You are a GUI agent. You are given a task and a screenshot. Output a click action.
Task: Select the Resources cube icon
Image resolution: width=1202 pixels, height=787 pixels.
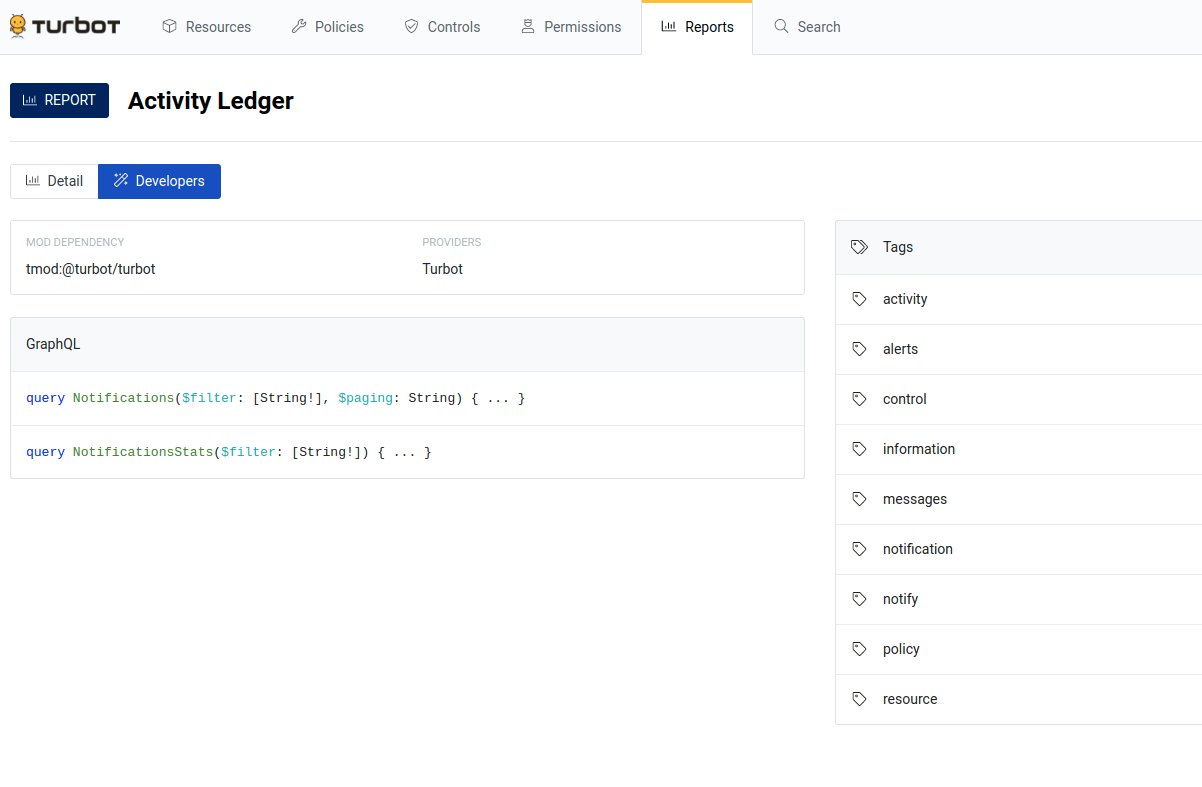(x=168, y=26)
